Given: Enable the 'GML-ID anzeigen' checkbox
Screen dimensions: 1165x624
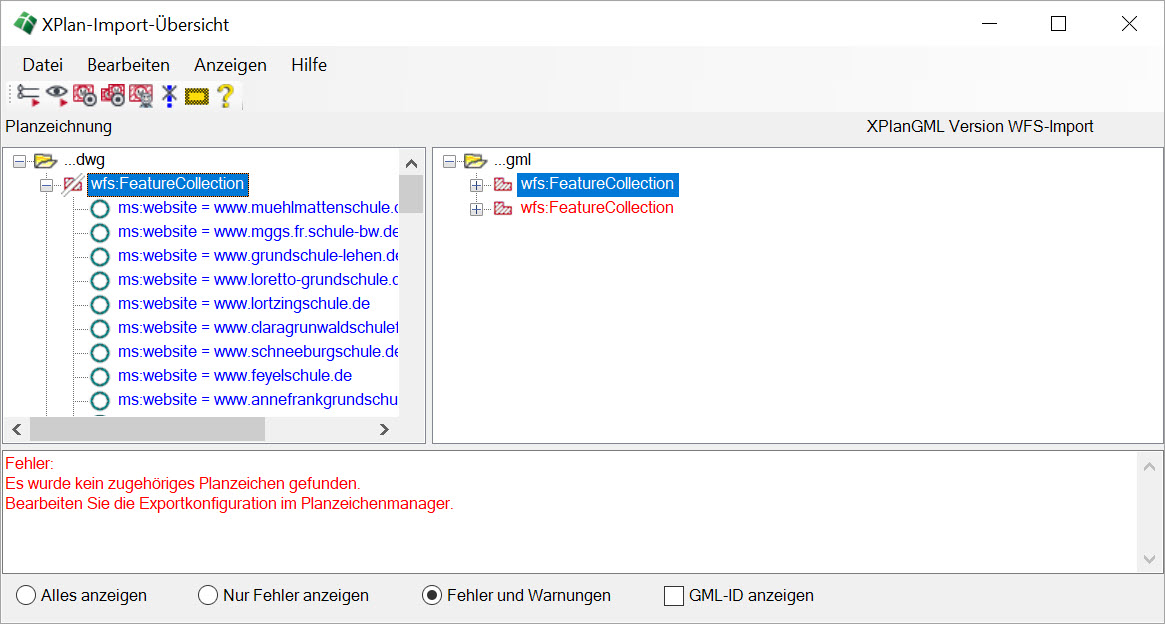Looking at the screenshot, I should coord(674,596).
